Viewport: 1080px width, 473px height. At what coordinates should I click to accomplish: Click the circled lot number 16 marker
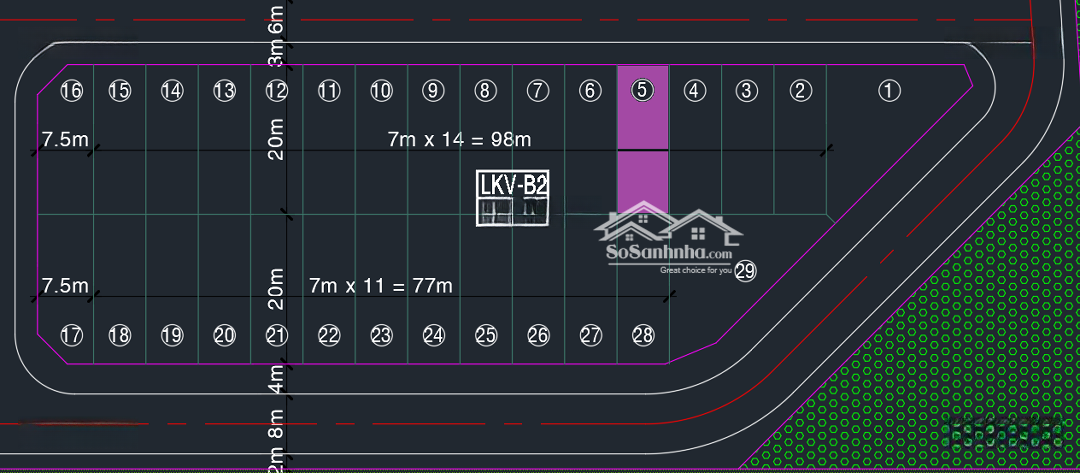click(71, 91)
